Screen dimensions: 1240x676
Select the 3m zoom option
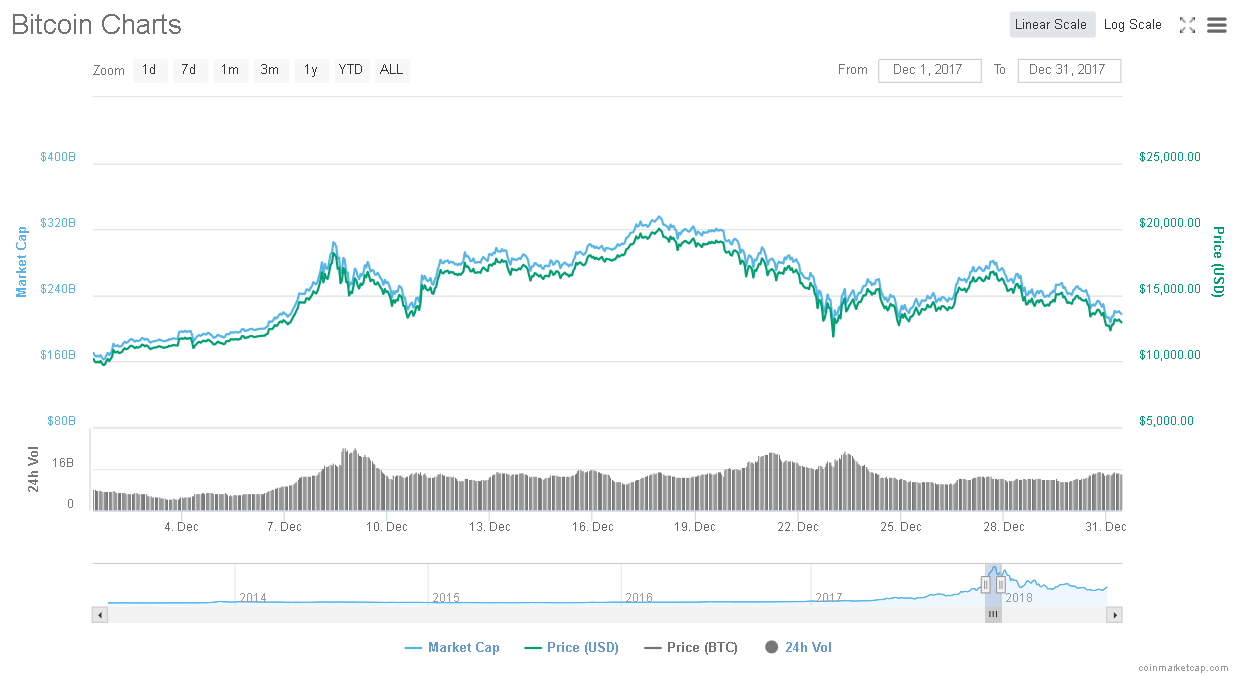pyautogui.click(x=270, y=70)
